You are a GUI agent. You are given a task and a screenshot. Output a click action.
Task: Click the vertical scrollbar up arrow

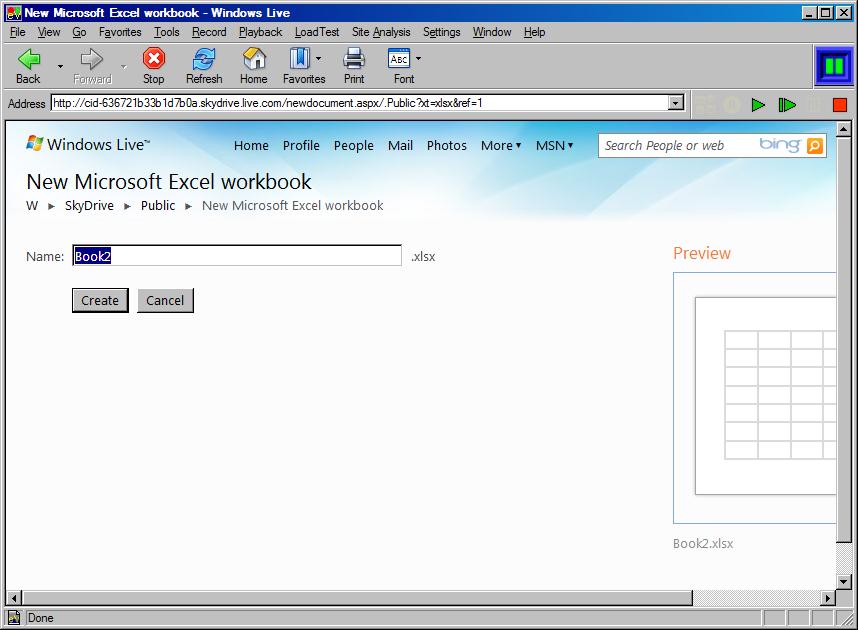tap(844, 130)
